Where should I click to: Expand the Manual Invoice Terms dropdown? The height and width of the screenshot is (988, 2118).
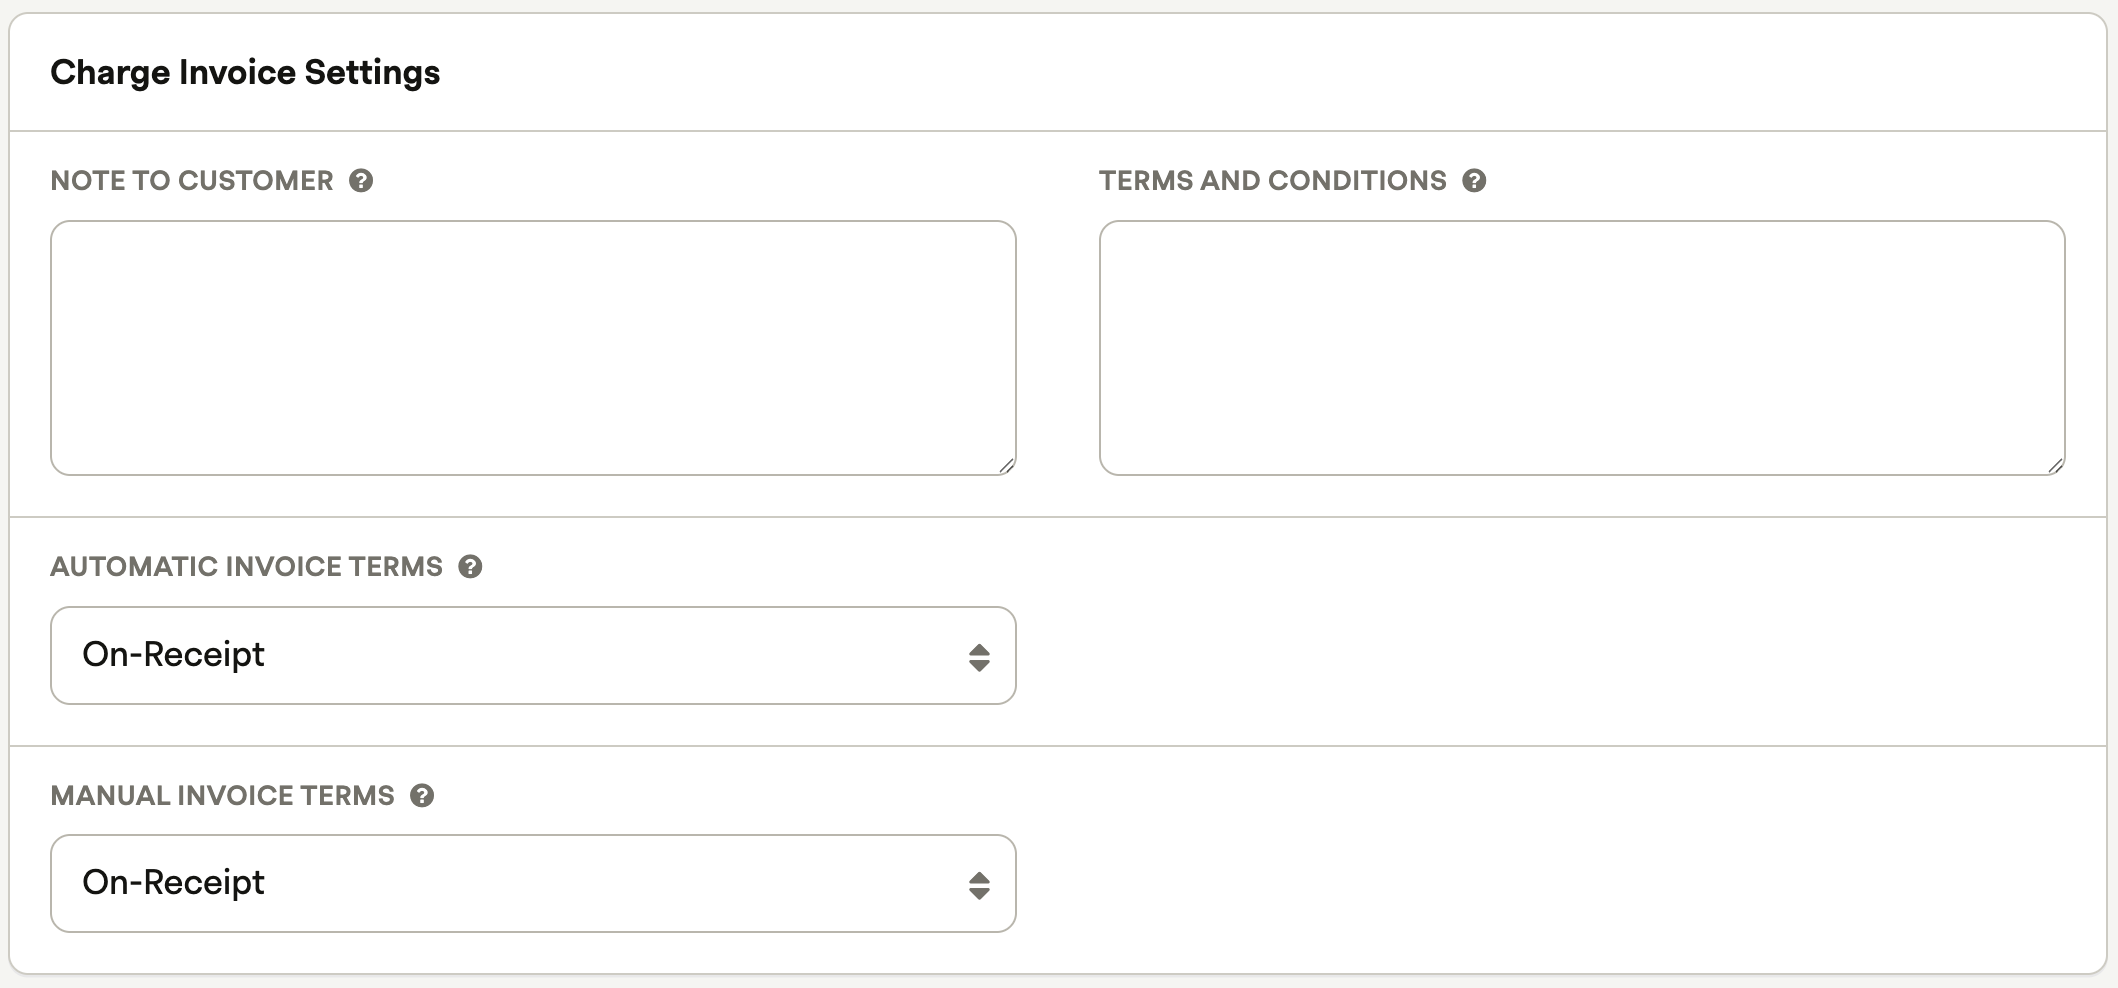click(533, 883)
